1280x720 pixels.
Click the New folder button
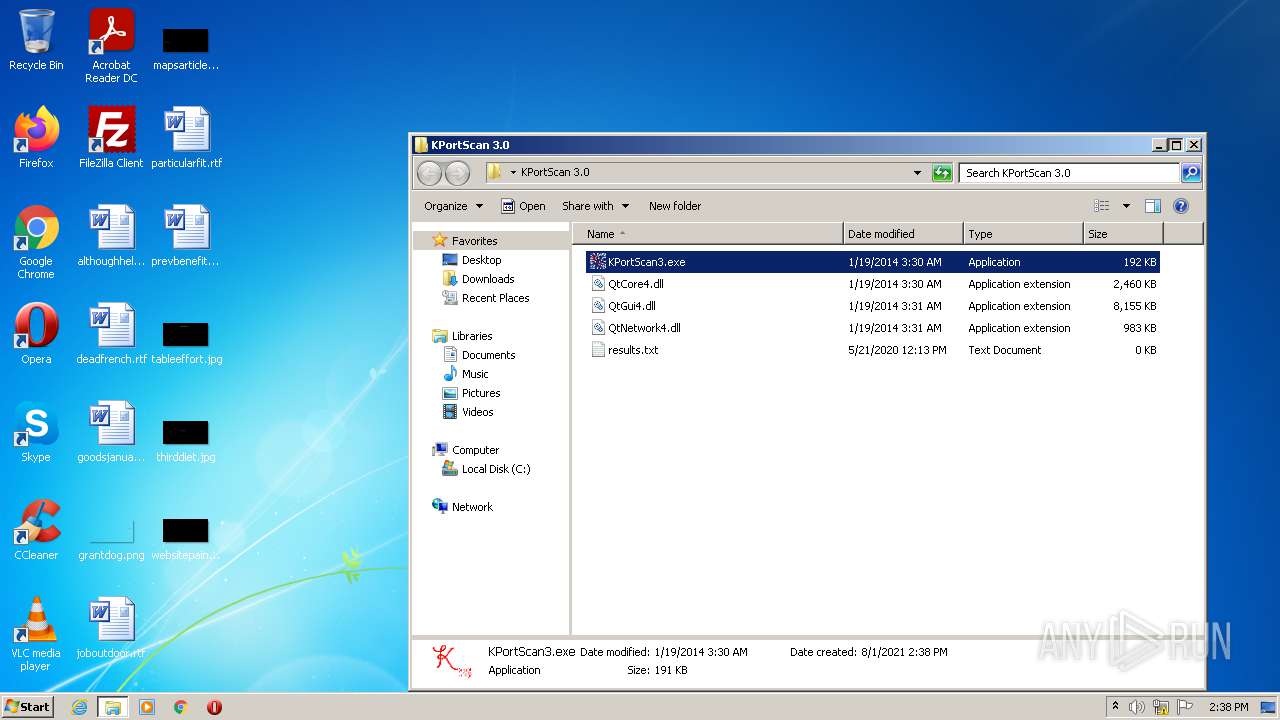[x=675, y=206]
